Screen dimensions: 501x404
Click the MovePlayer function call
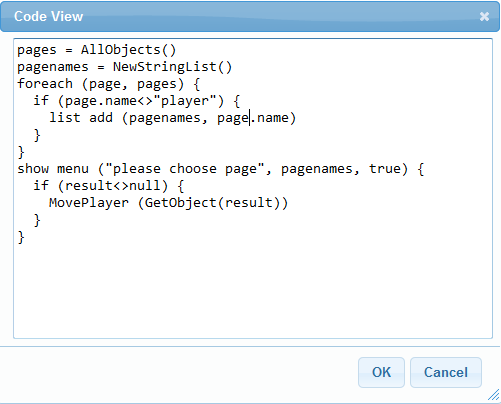click(89, 203)
